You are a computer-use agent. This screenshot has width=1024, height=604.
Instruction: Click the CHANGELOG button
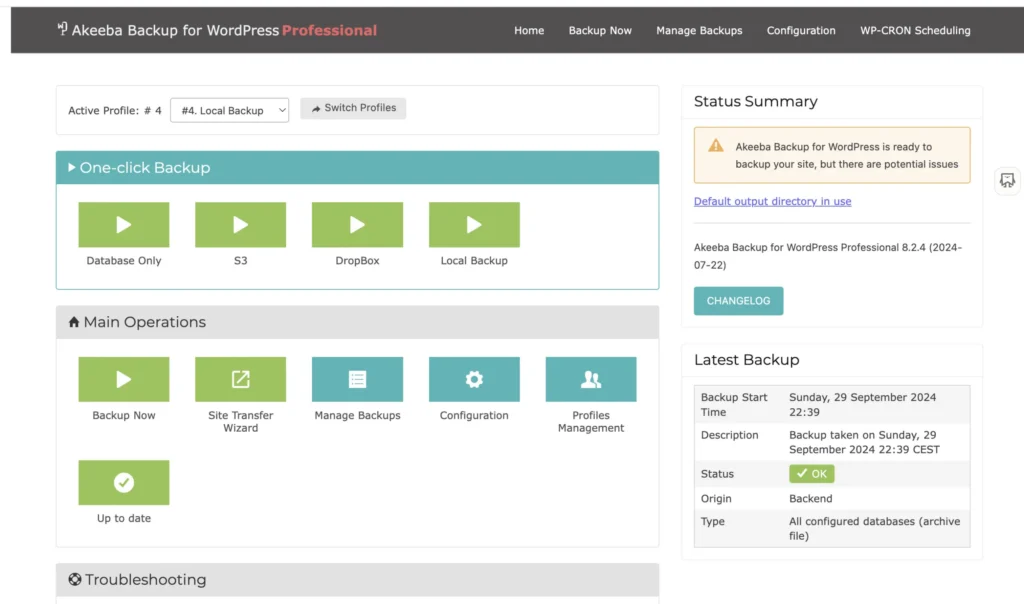coord(738,301)
